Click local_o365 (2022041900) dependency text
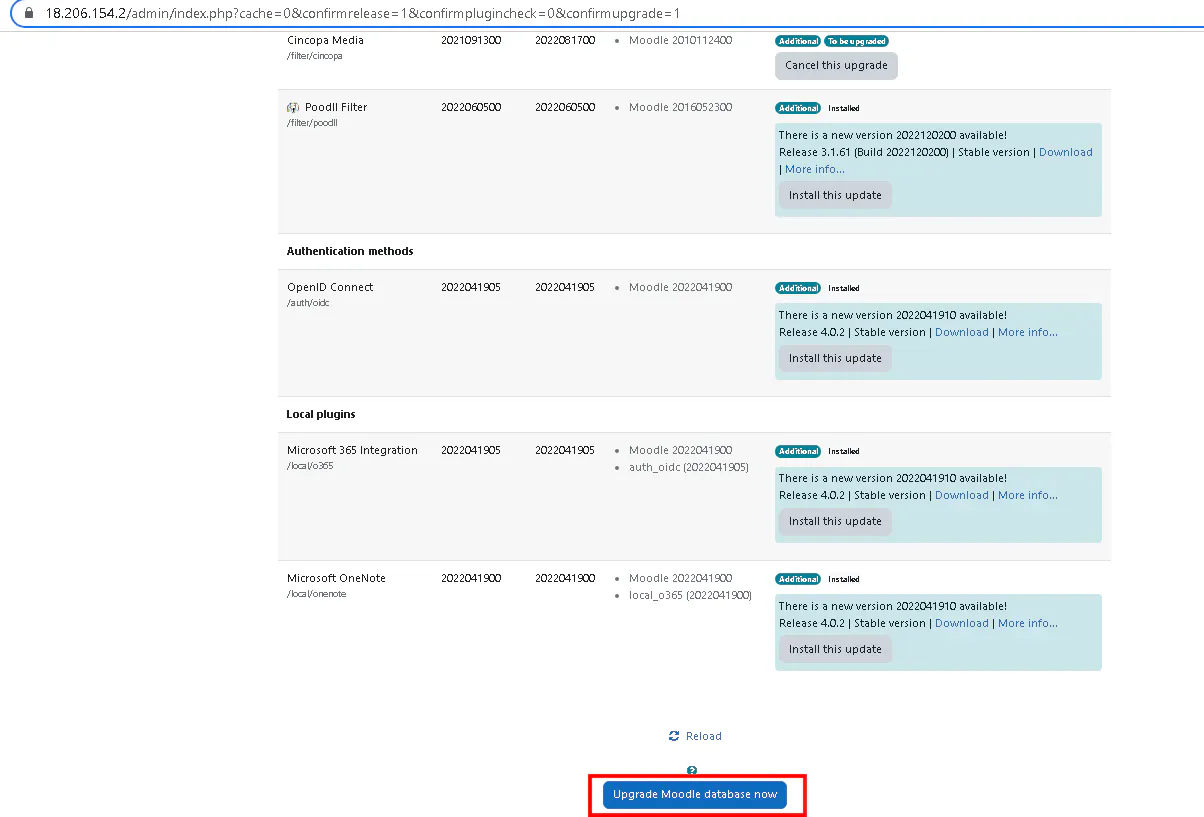The height and width of the screenshot is (817, 1204). click(x=690, y=594)
